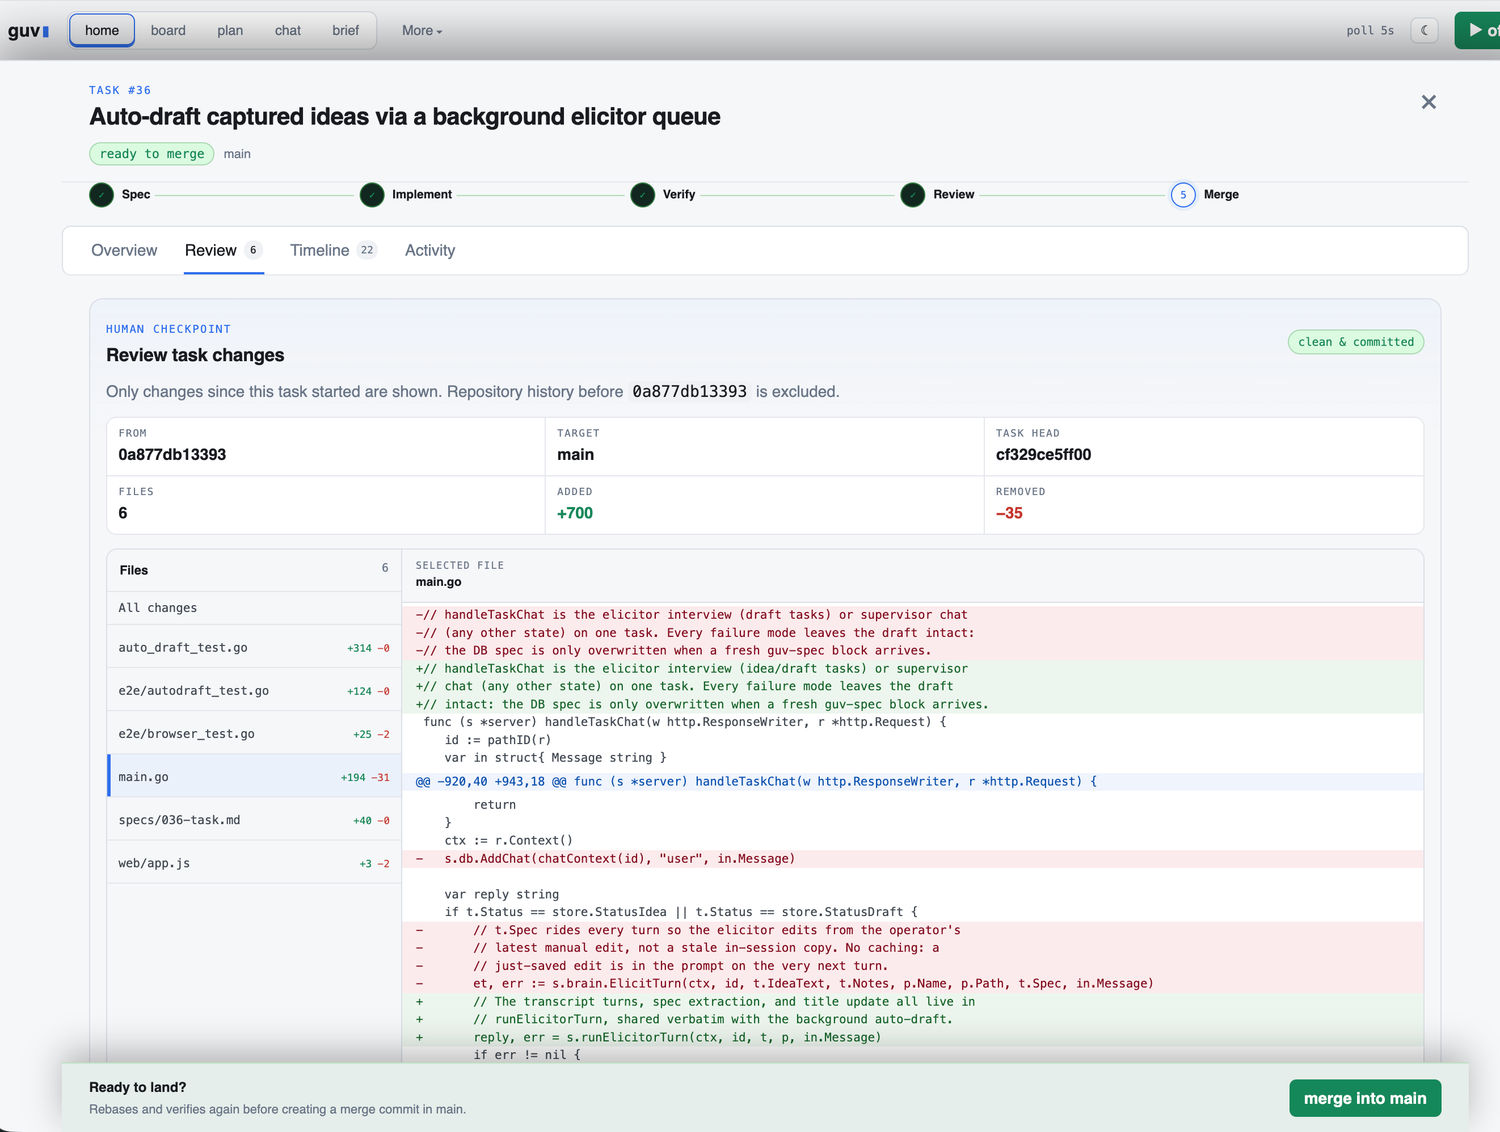Select the Review tab
The width and height of the screenshot is (1500, 1132).
coord(224,250)
